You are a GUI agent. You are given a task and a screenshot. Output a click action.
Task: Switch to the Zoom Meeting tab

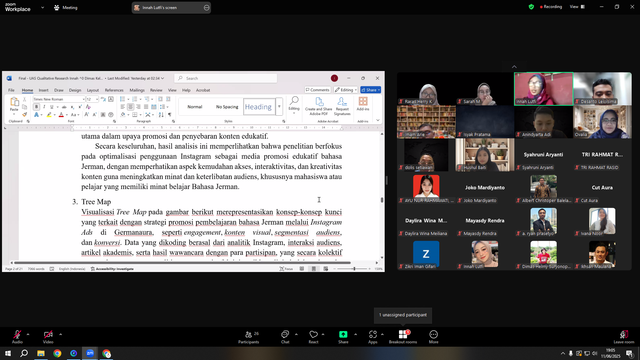point(66,7)
